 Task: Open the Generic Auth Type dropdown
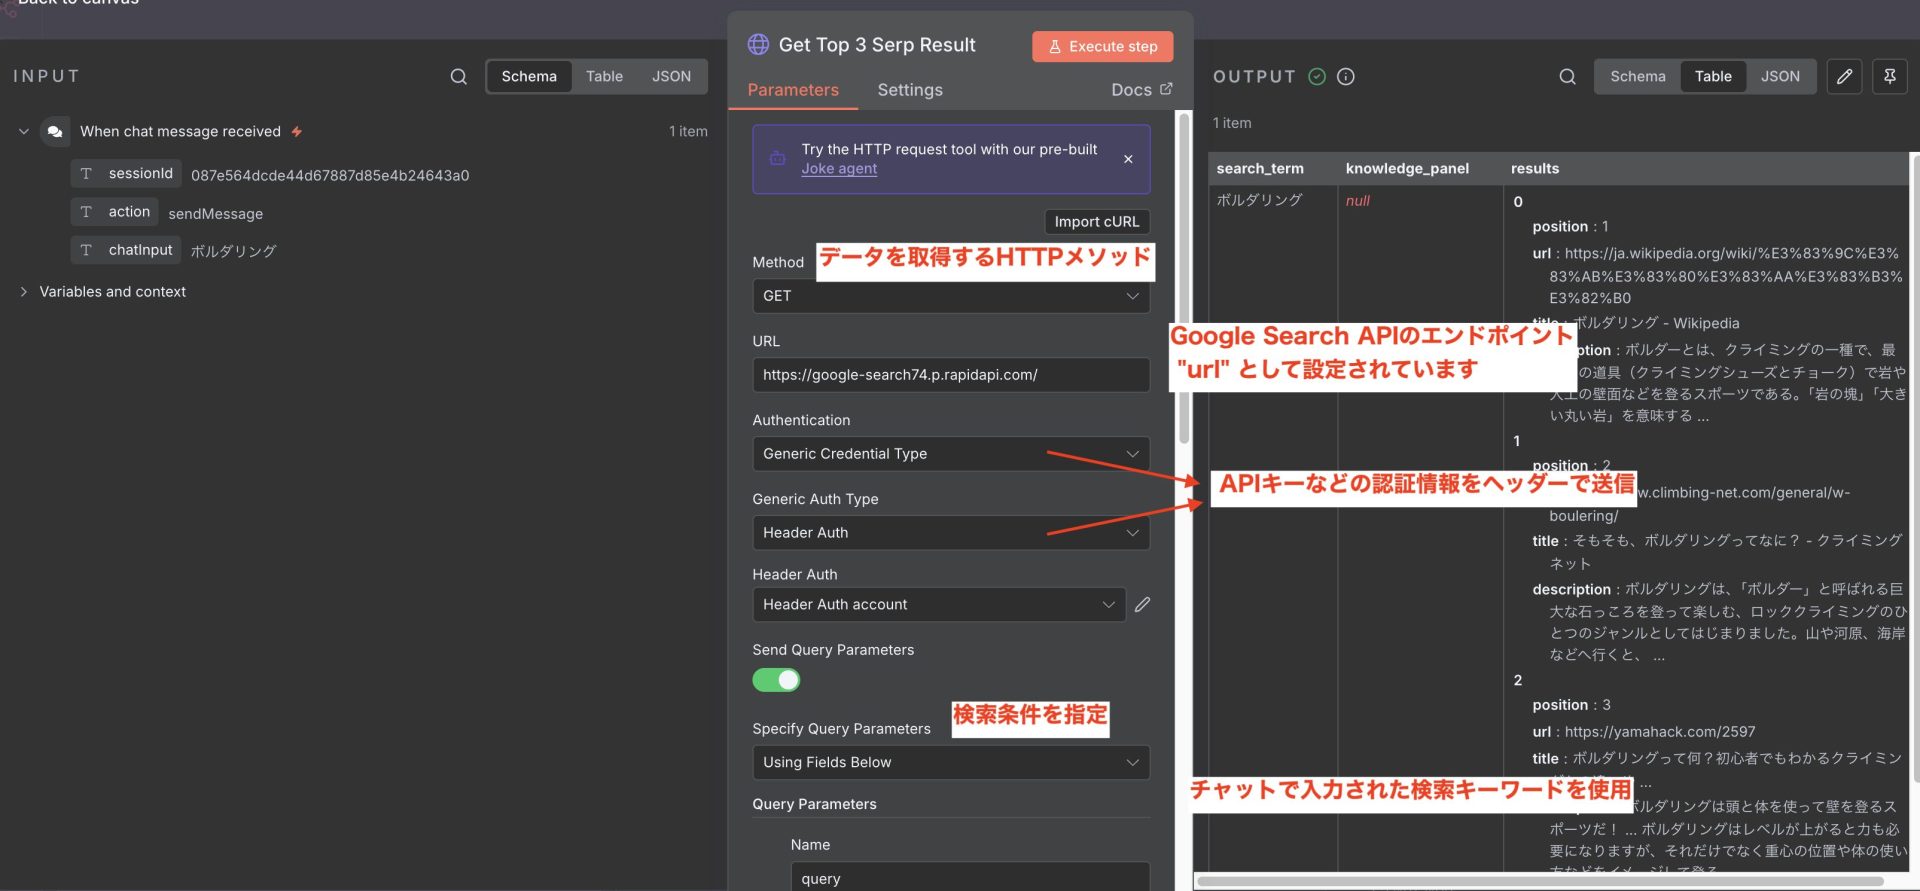click(950, 533)
